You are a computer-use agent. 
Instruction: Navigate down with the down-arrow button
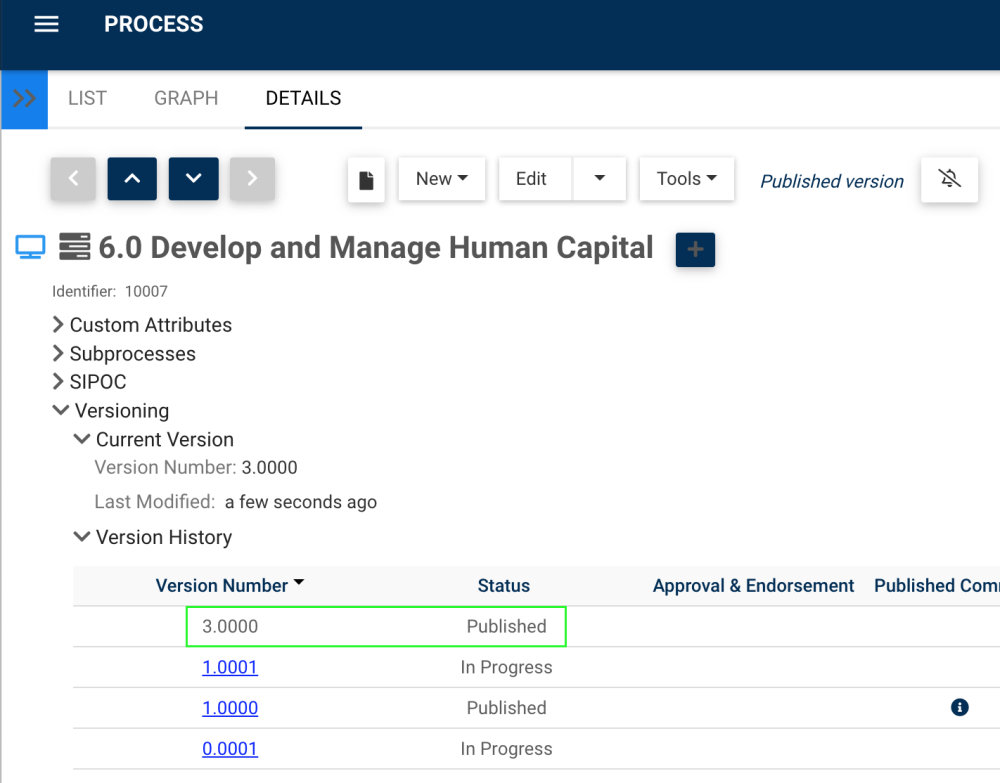[193, 179]
